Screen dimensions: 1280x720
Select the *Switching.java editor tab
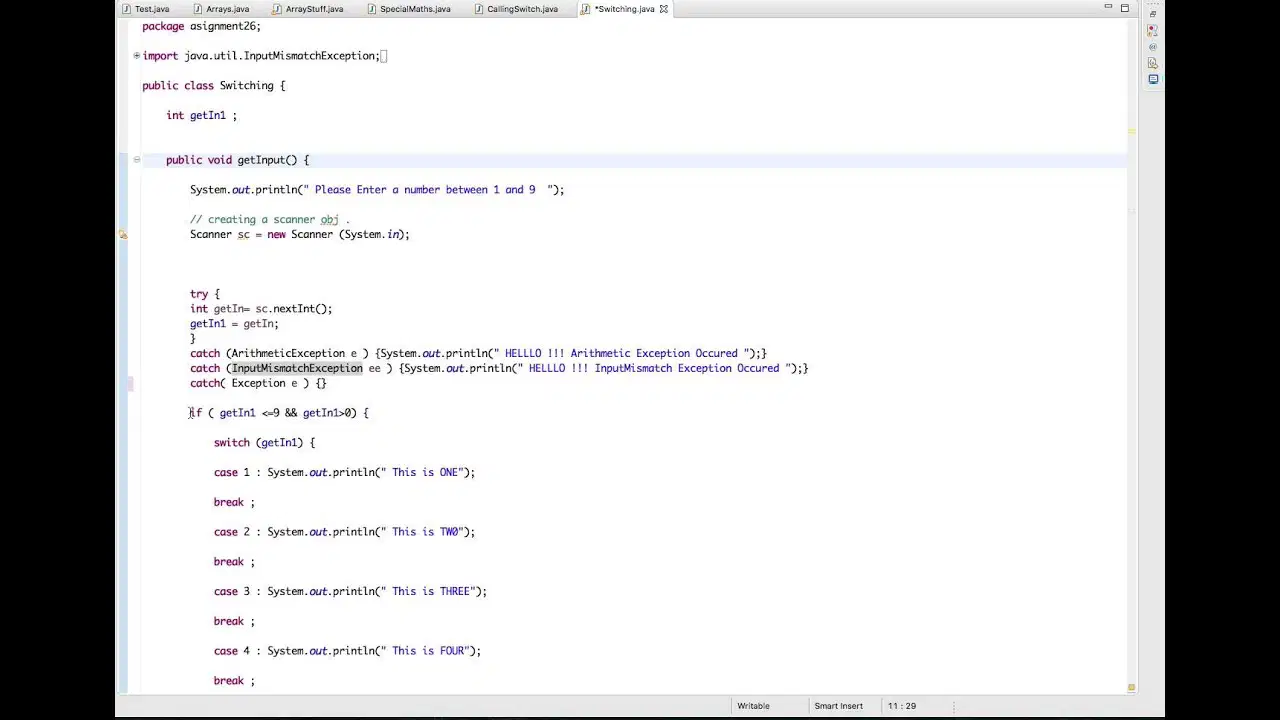tap(624, 9)
